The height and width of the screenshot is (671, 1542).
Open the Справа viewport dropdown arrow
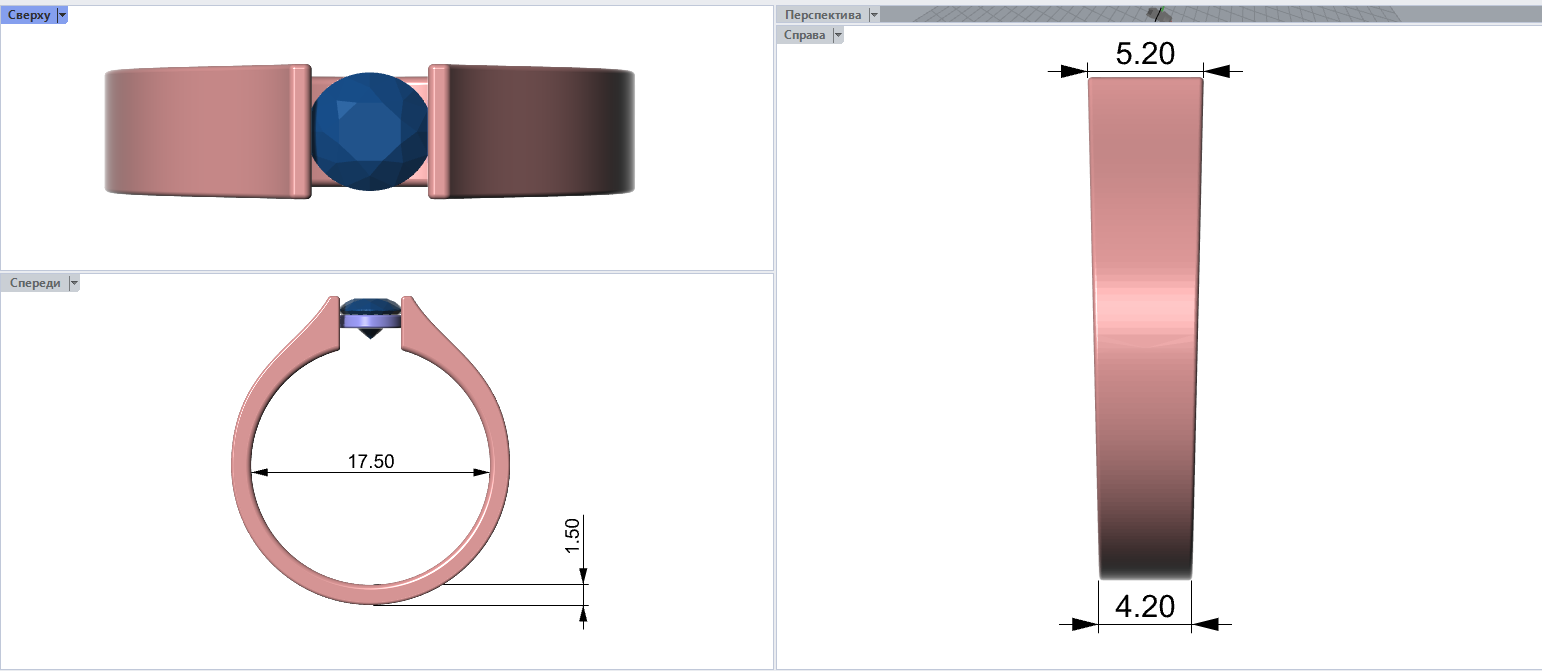(838, 35)
